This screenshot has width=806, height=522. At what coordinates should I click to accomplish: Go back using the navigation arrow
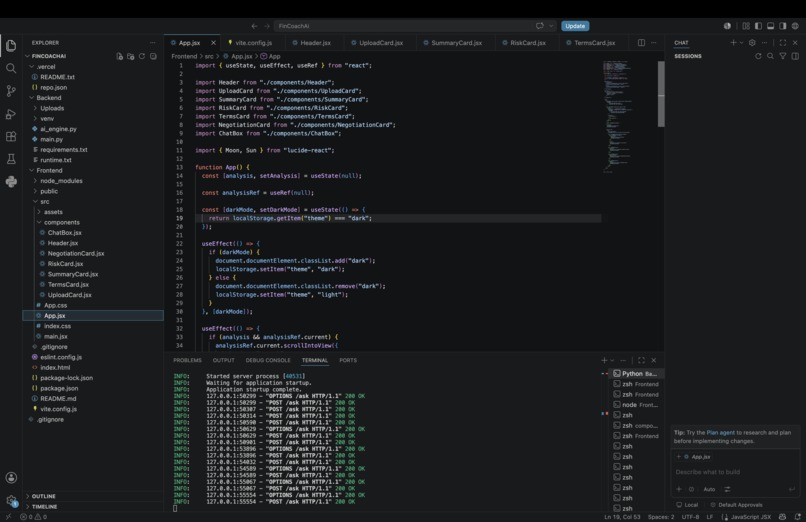[x=254, y=26]
